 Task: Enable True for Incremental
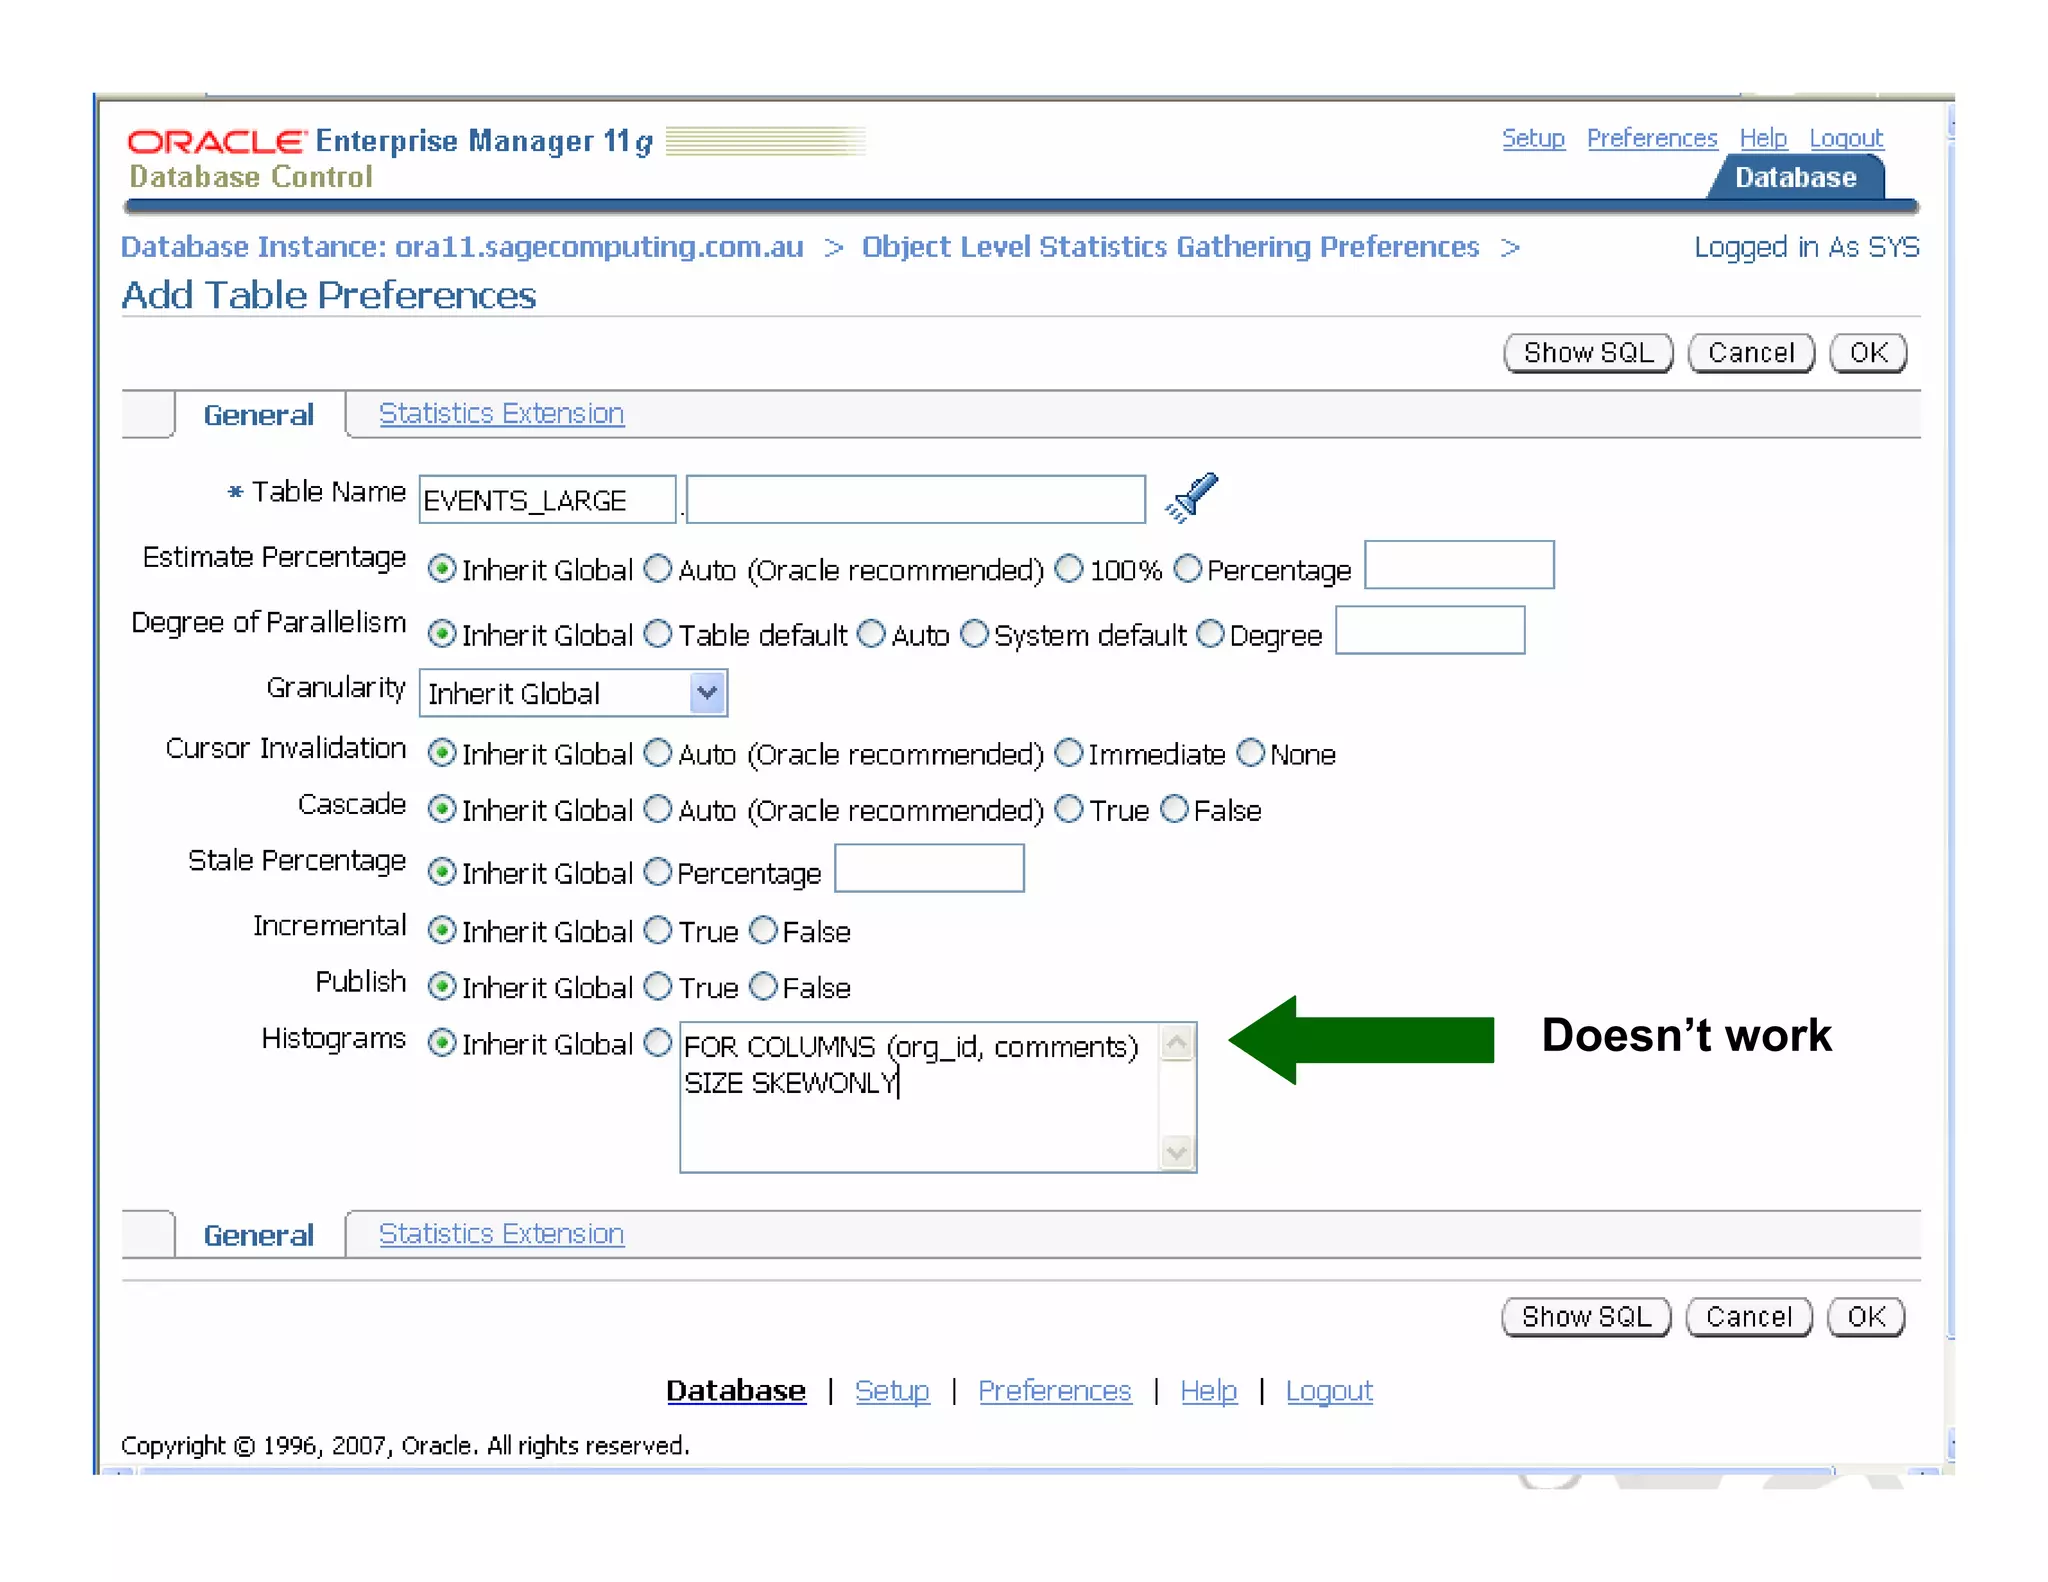658,931
